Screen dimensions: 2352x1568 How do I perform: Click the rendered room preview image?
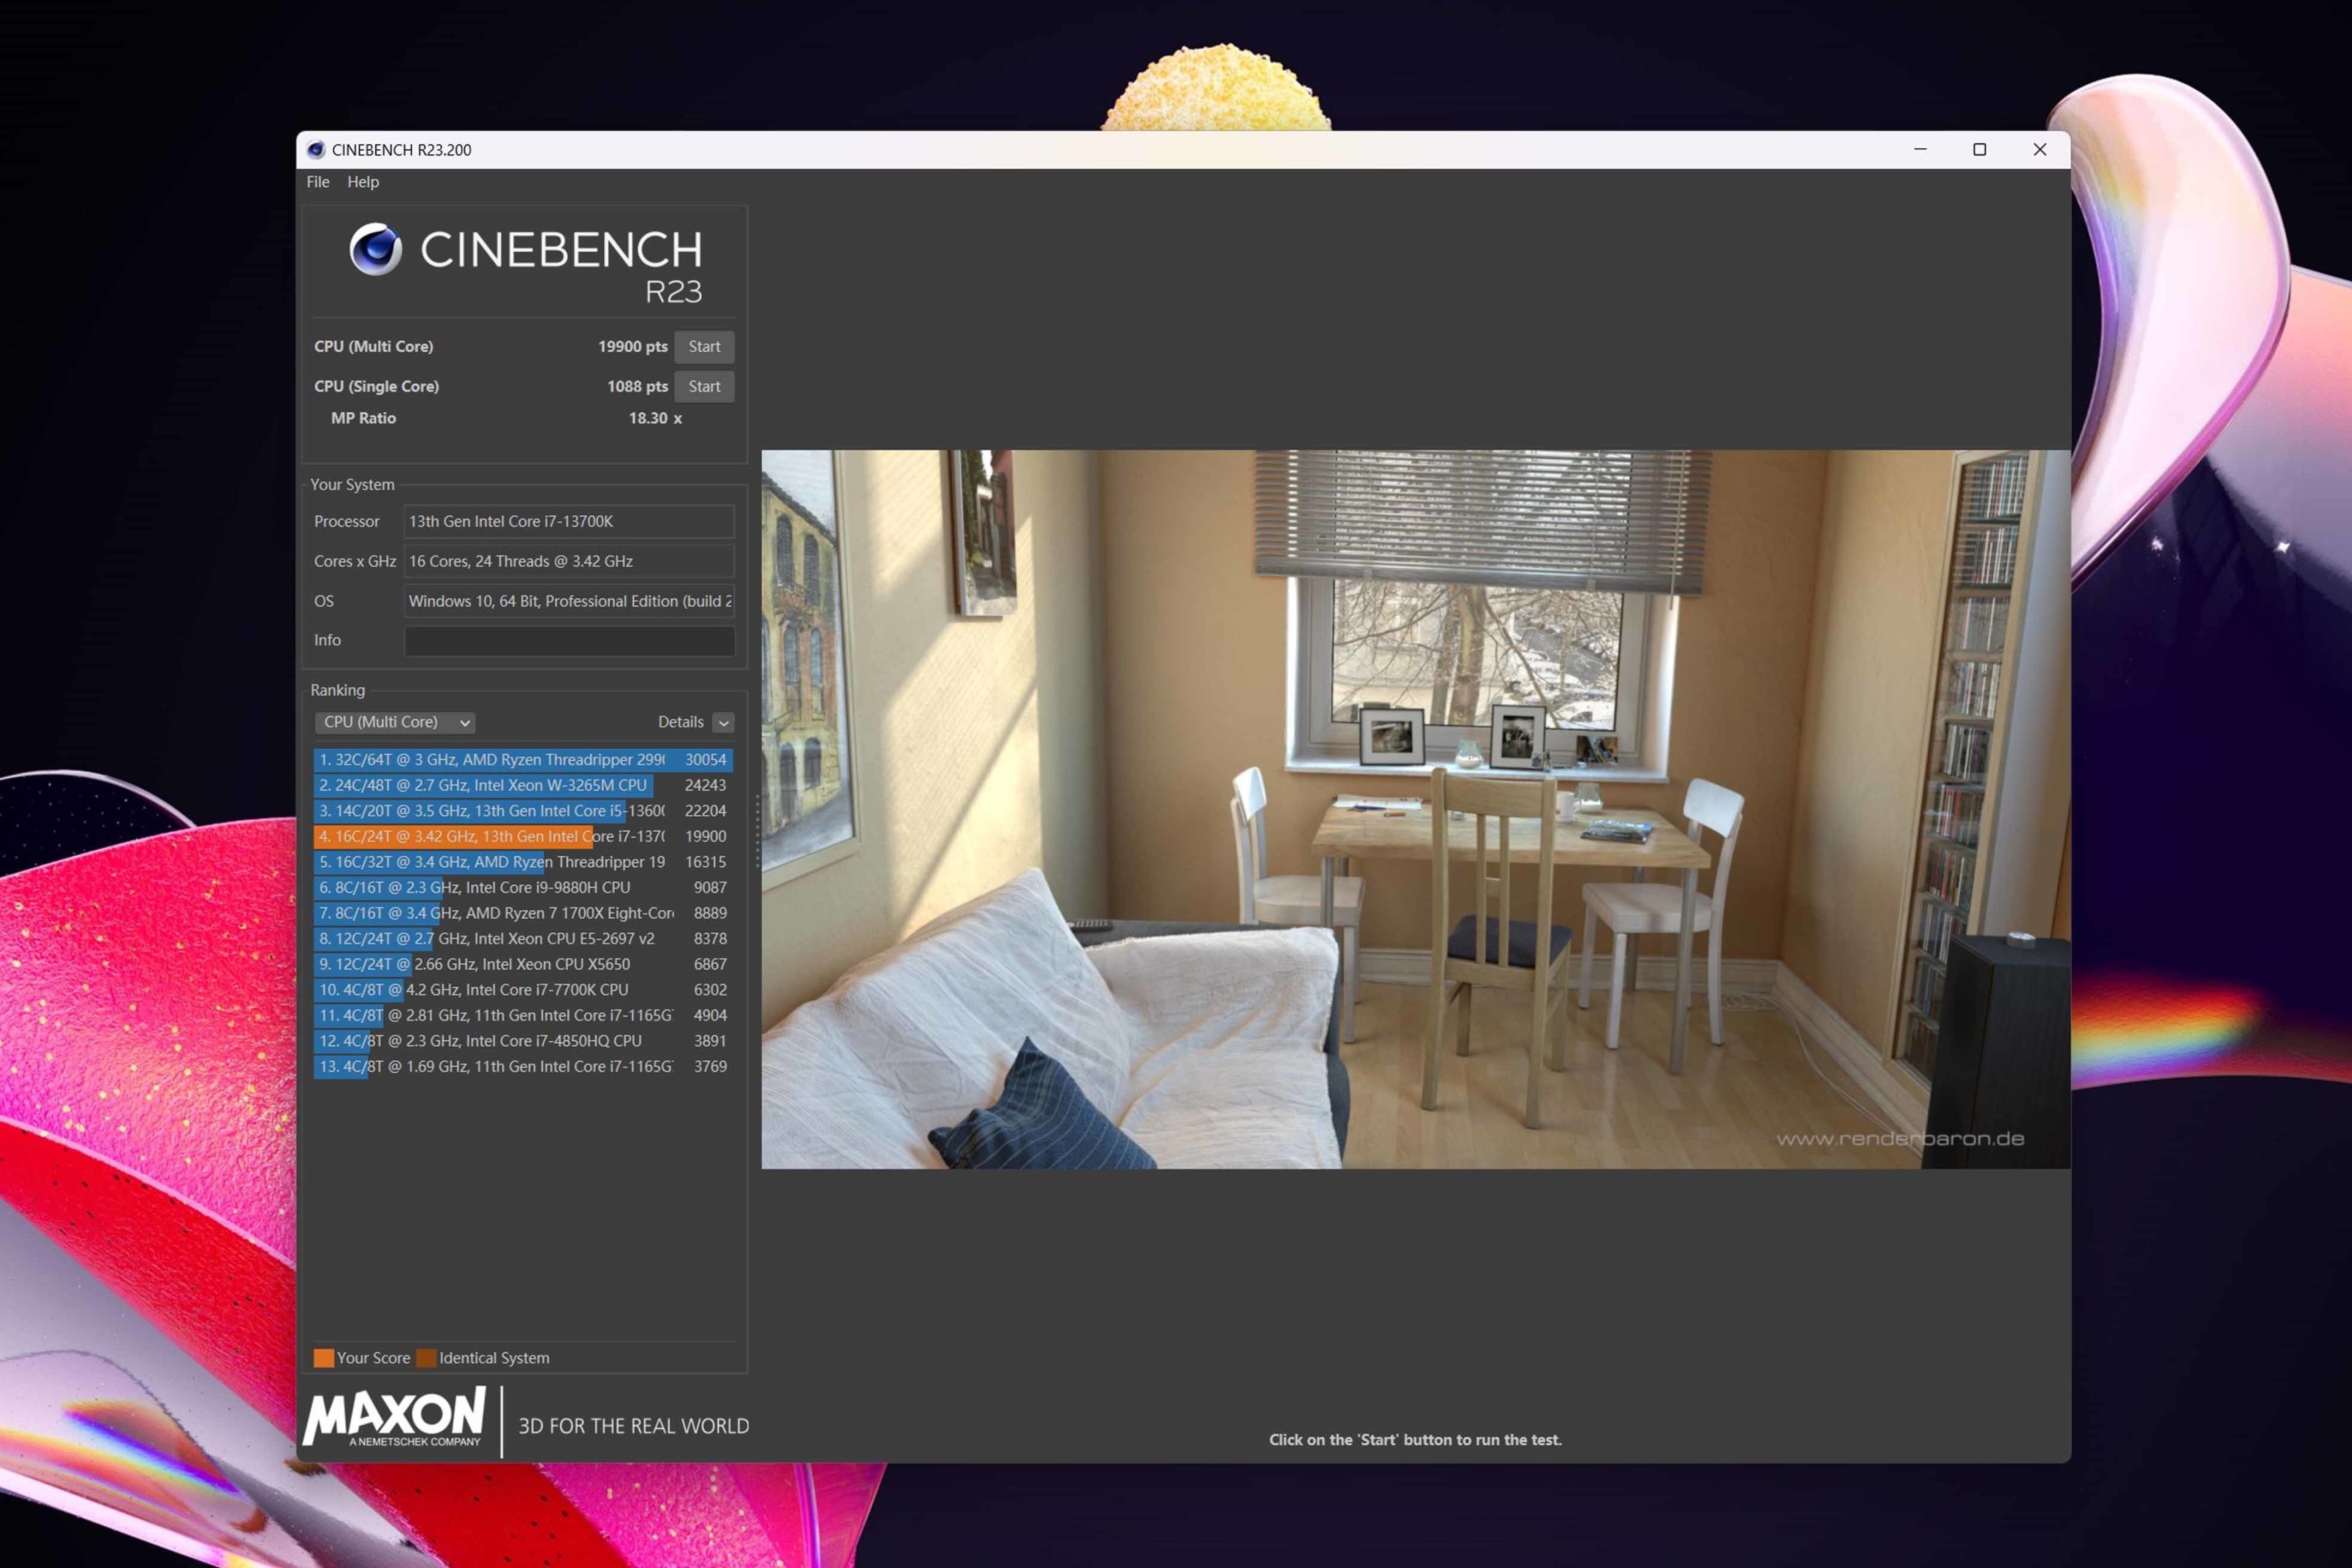click(1415, 808)
